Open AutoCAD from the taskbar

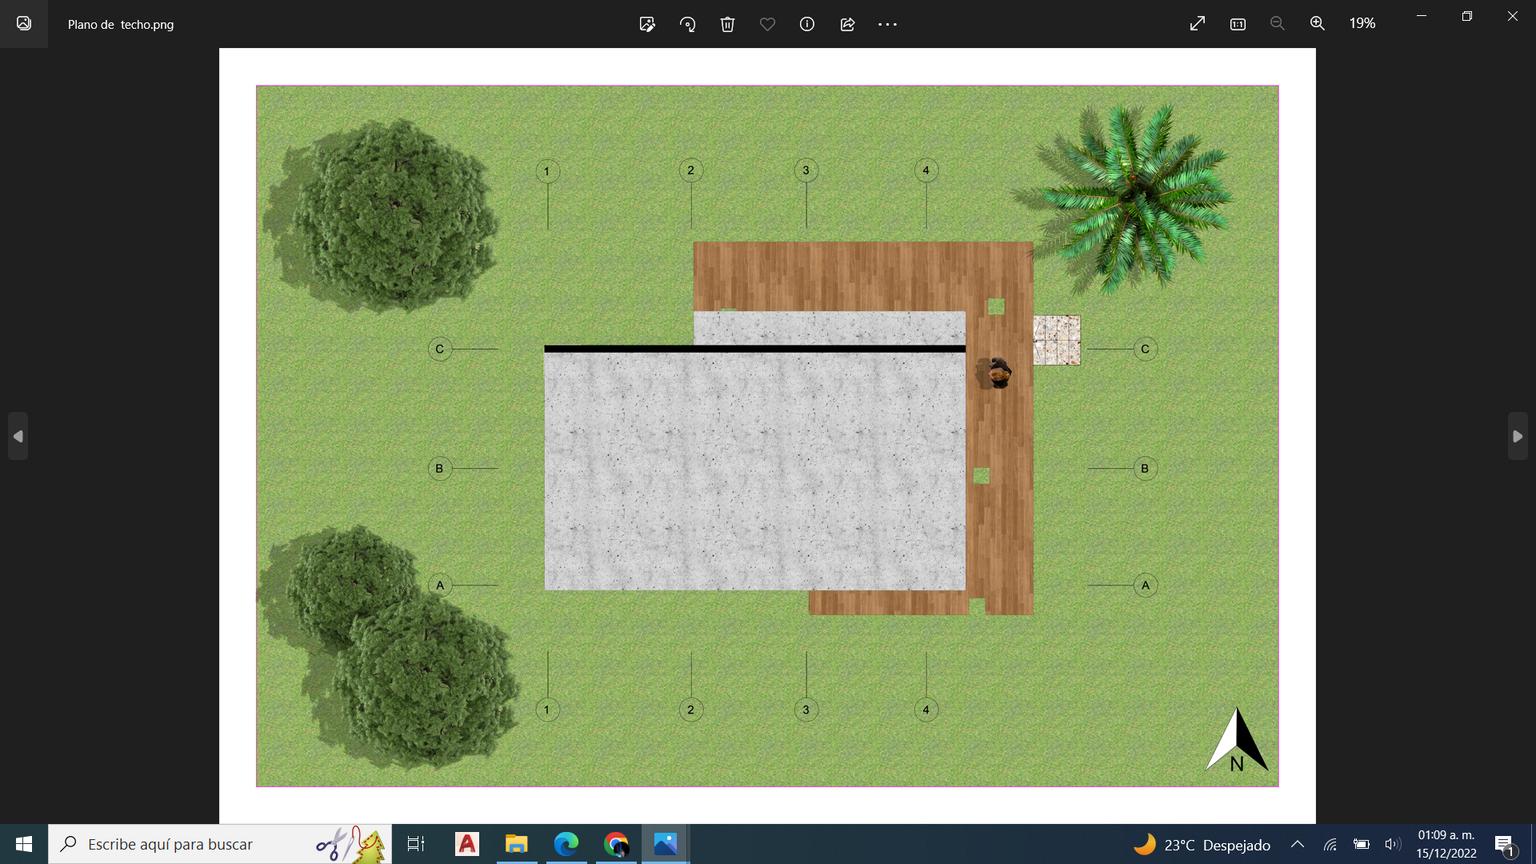pyautogui.click(x=467, y=844)
